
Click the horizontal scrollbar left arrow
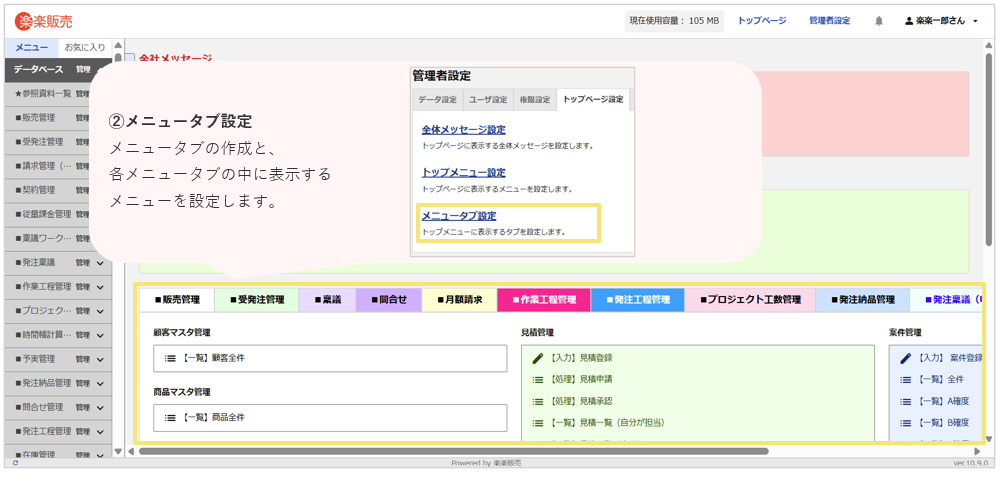tap(131, 451)
